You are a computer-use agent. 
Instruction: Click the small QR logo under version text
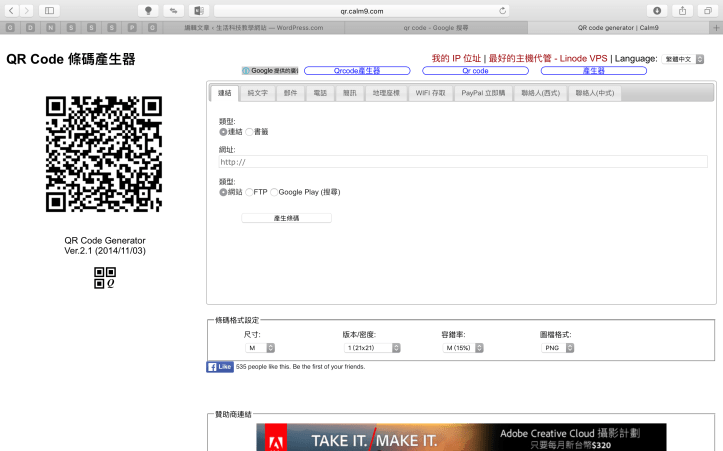tap(105, 278)
